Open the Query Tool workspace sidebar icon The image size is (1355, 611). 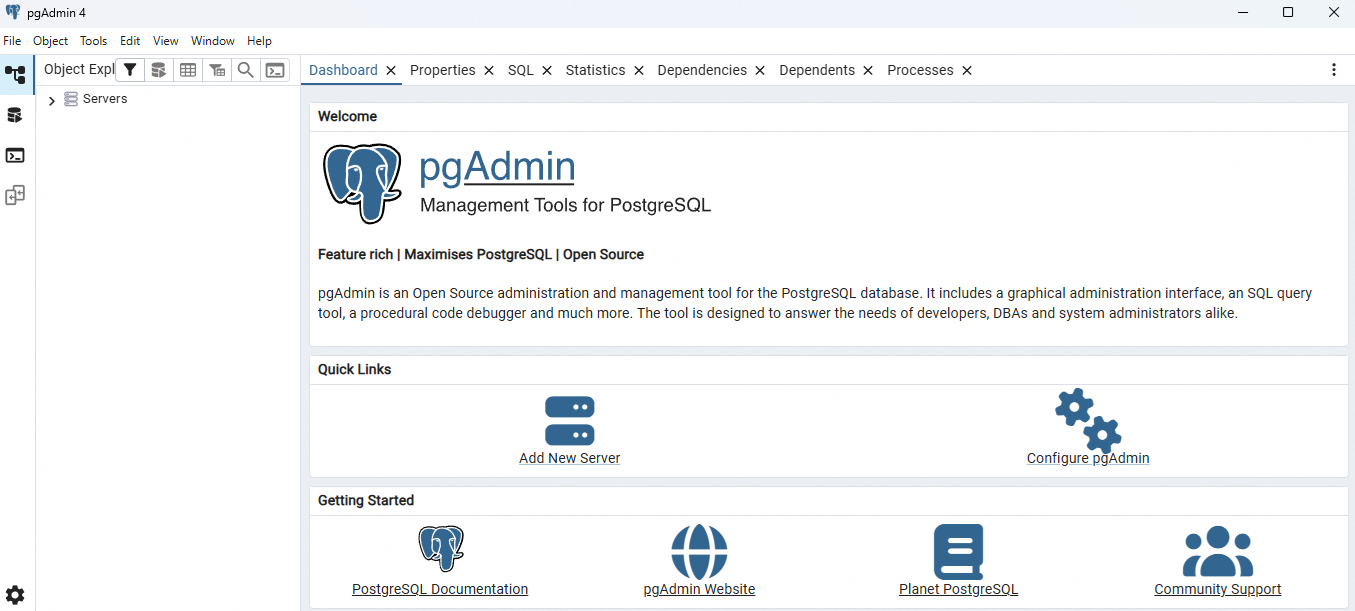point(15,114)
